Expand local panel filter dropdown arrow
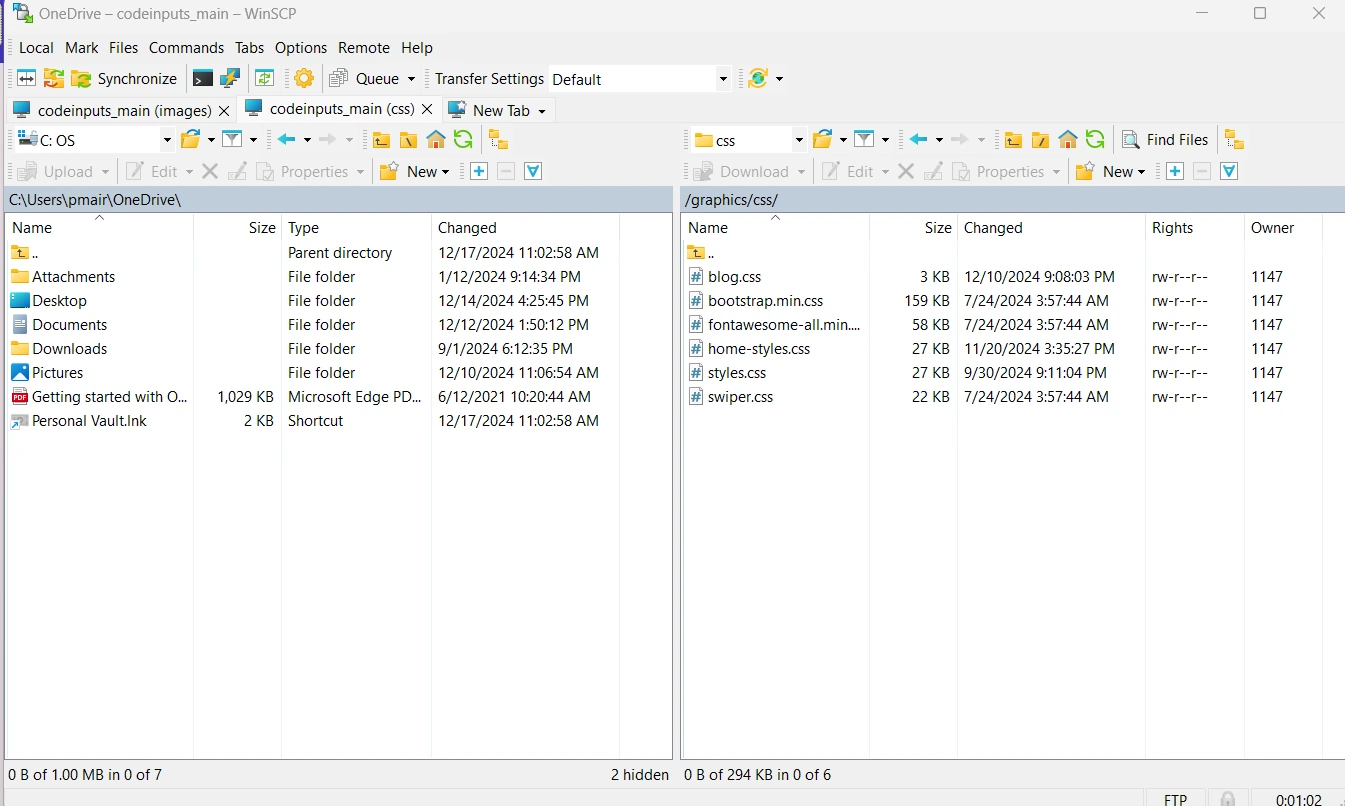The width and height of the screenshot is (1345, 806). pyautogui.click(x=253, y=140)
